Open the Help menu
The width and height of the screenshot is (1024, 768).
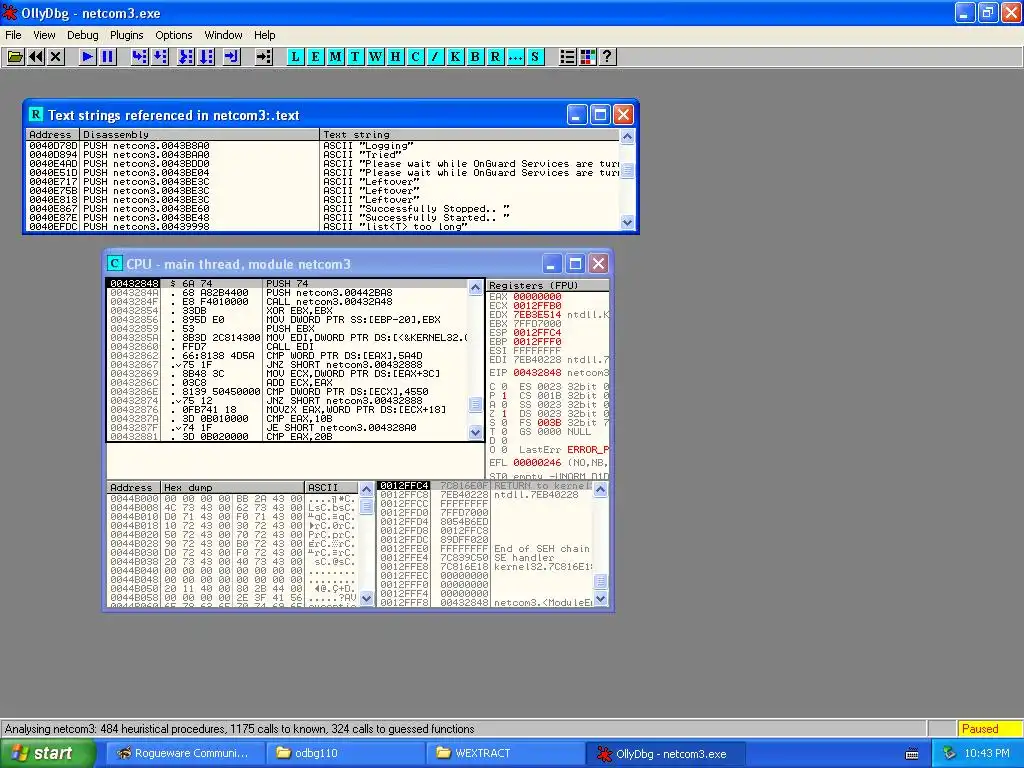pos(264,35)
